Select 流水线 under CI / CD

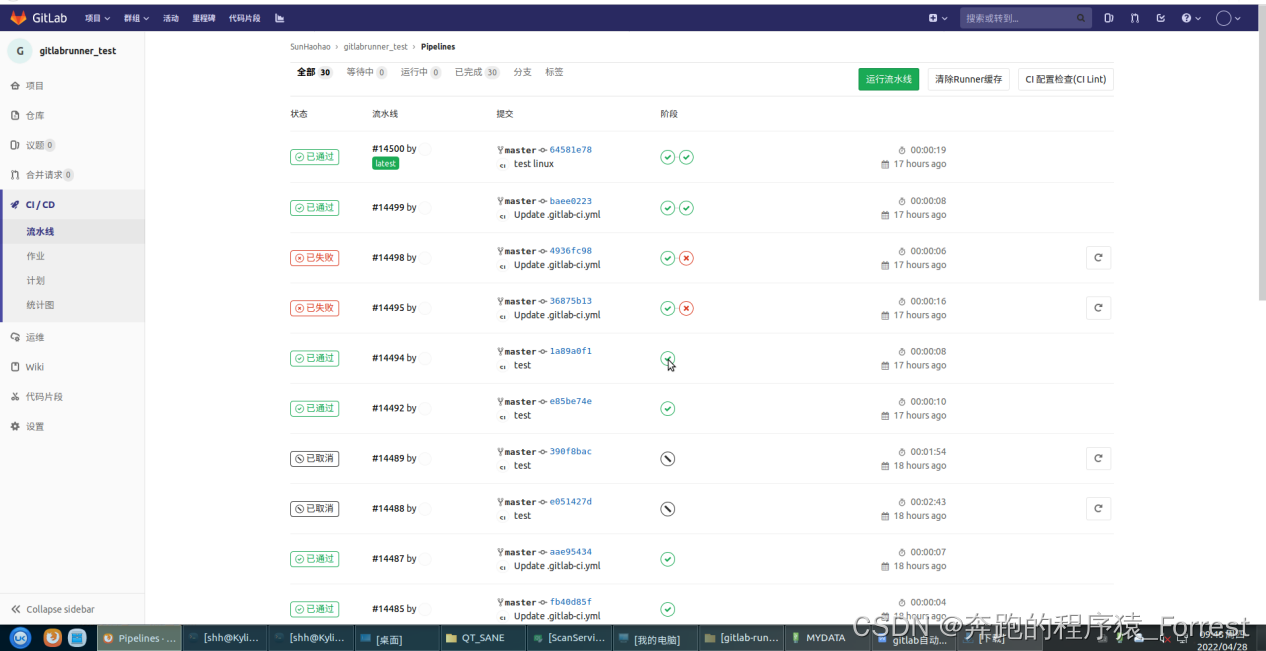[x=40, y=232]
